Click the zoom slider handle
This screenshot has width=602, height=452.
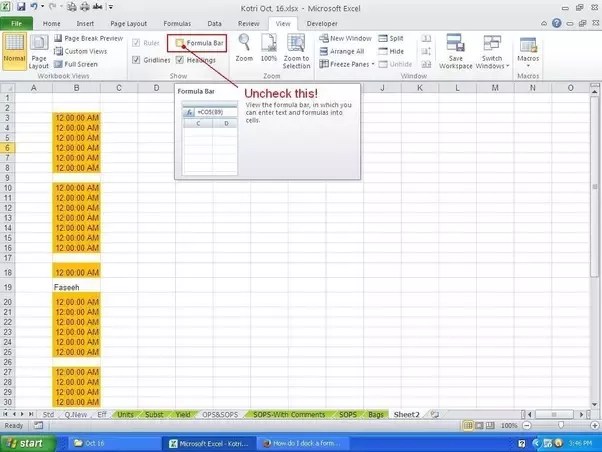561,425
